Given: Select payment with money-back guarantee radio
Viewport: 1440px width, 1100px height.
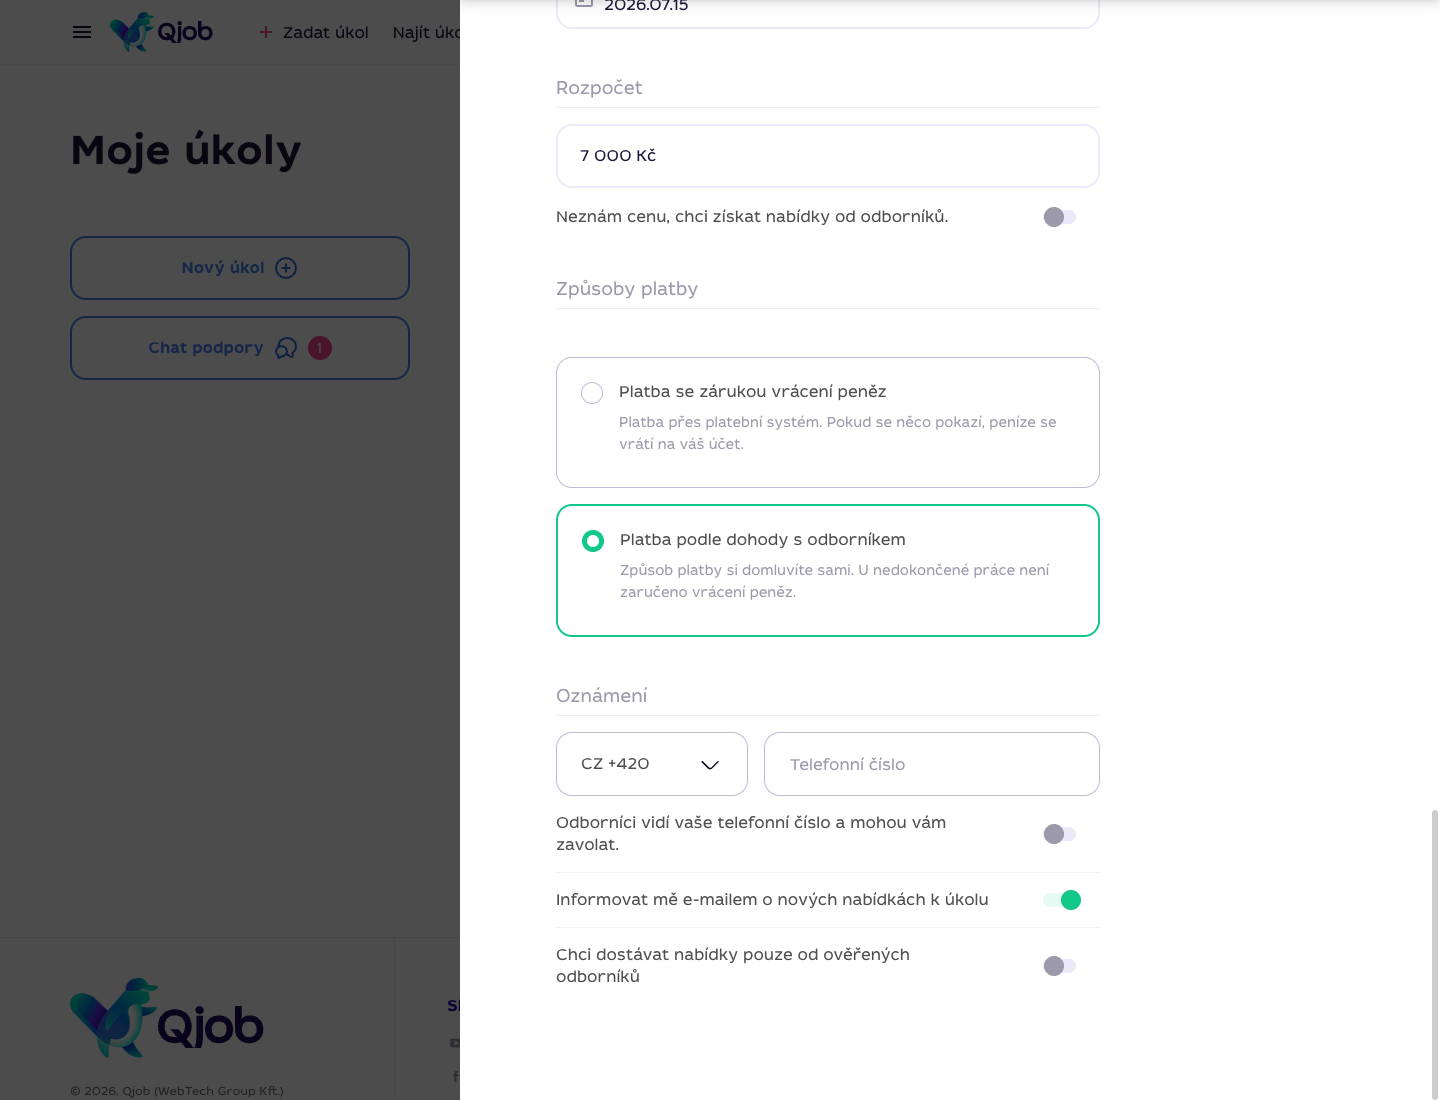Looking at the screenshot, I should [592, 393].
